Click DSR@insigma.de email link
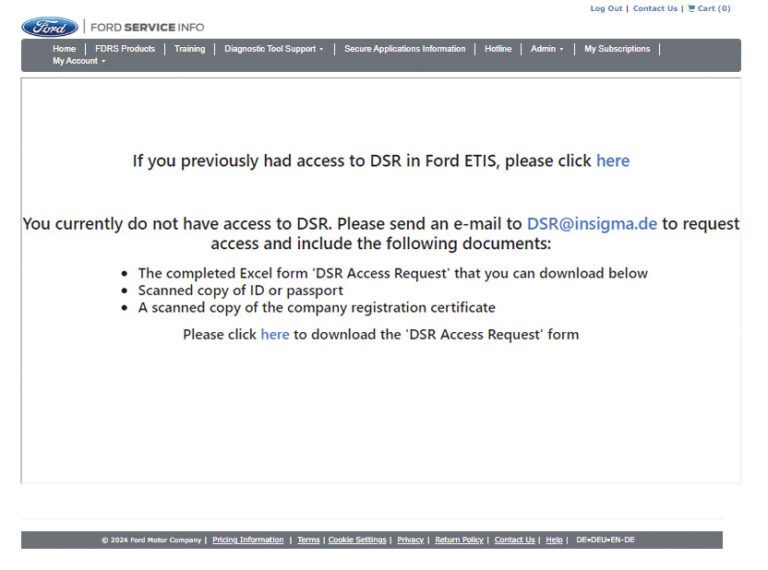 pyautogui.click(x=591, y=224)
